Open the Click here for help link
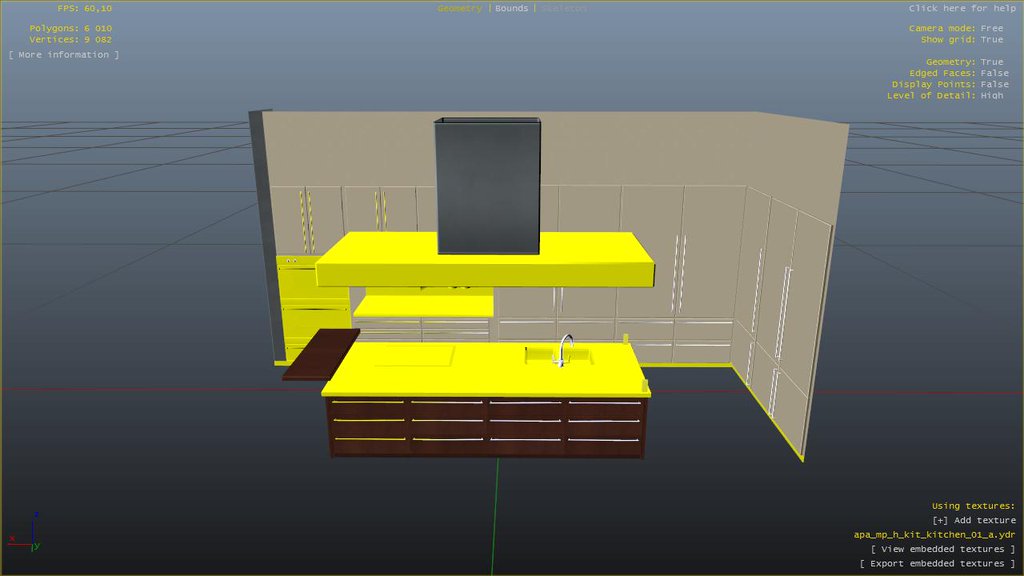1024x576 pixels. [x=962, y=8]
